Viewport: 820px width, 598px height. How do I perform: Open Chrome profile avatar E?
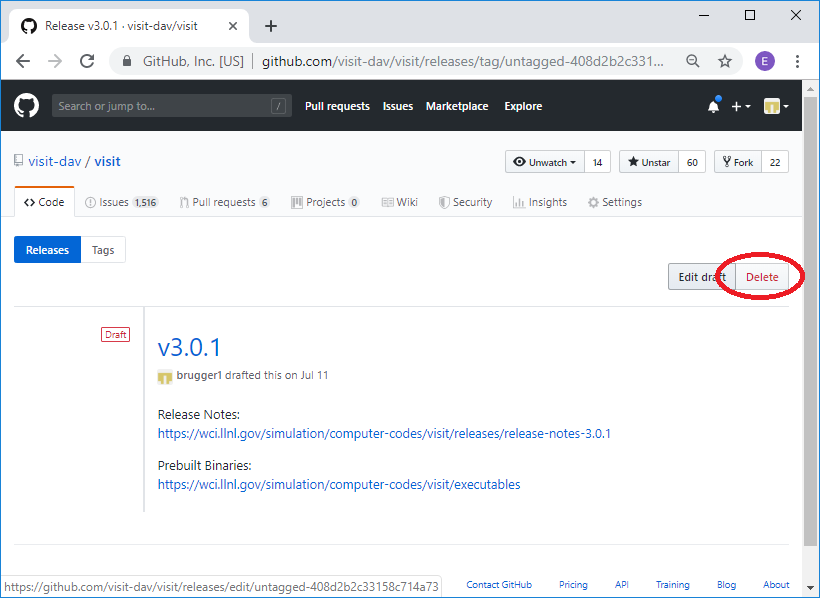[765, 61]
